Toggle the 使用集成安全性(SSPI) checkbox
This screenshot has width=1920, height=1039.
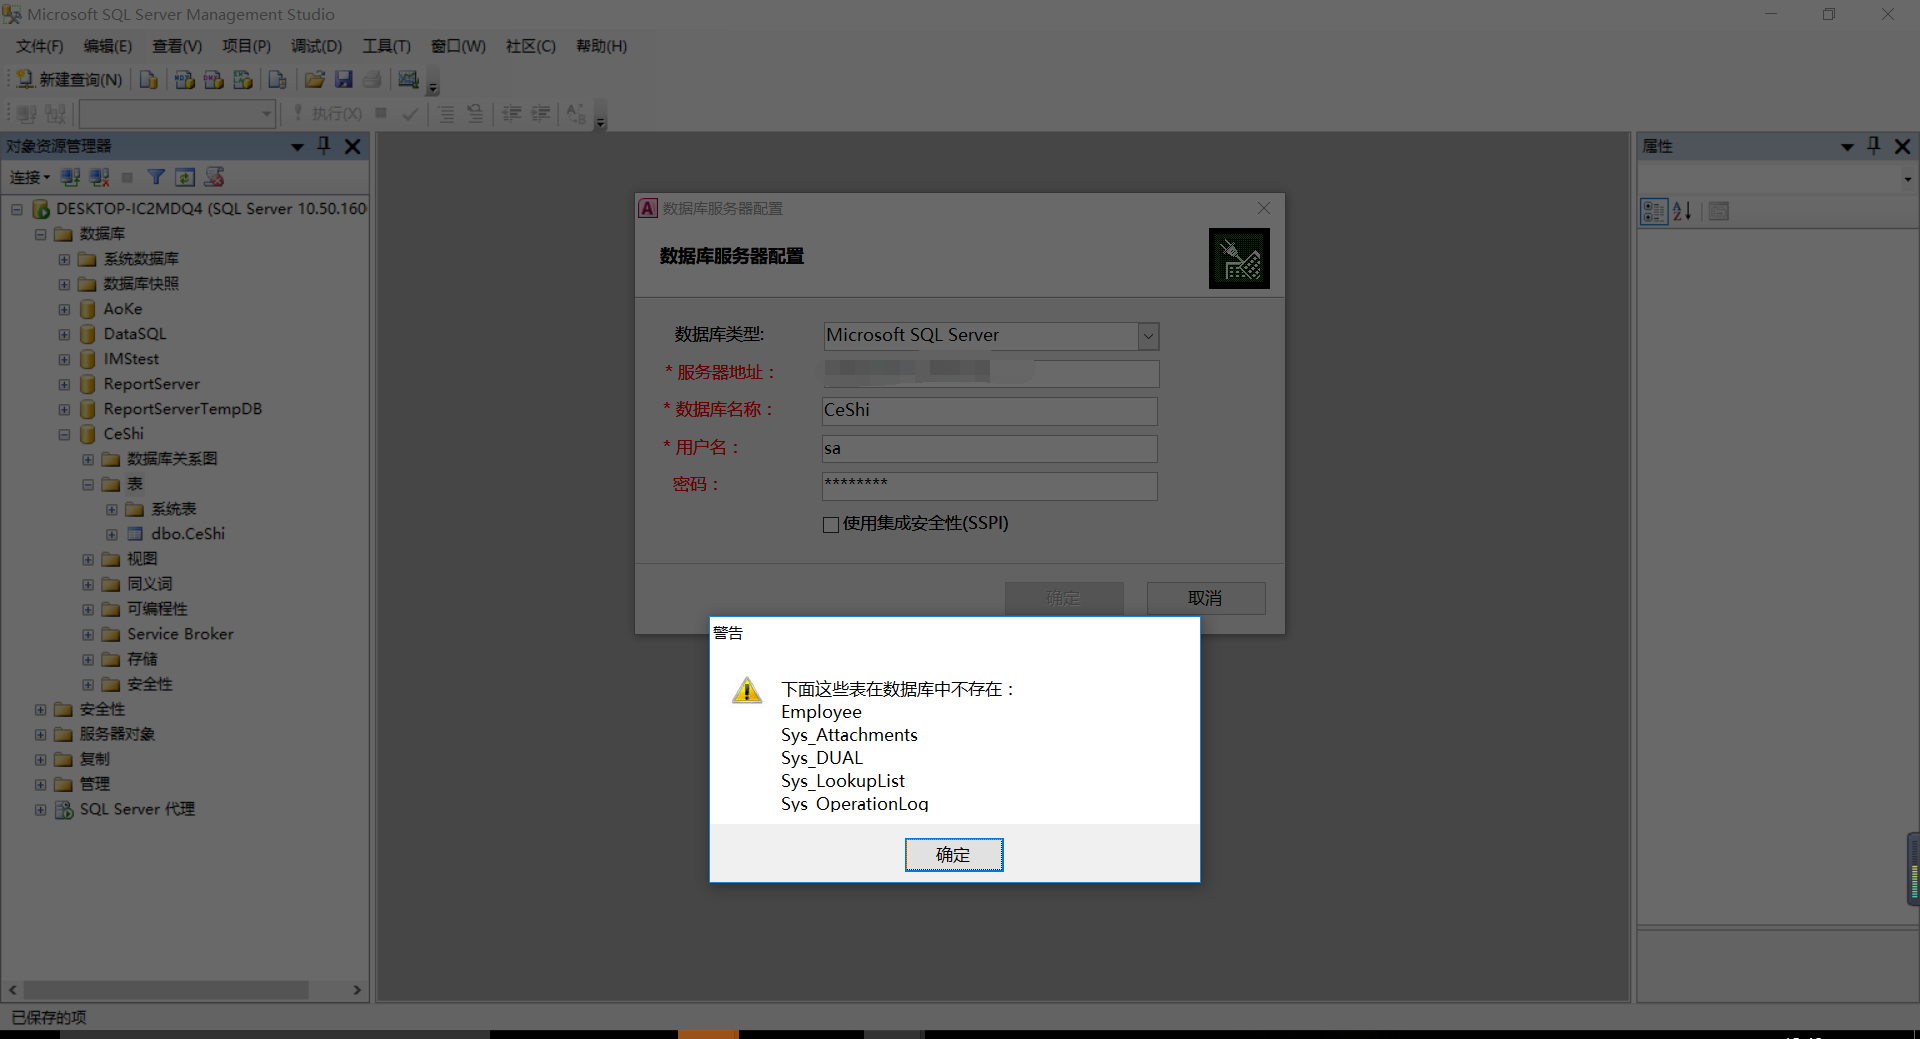[x=831, y=524]
